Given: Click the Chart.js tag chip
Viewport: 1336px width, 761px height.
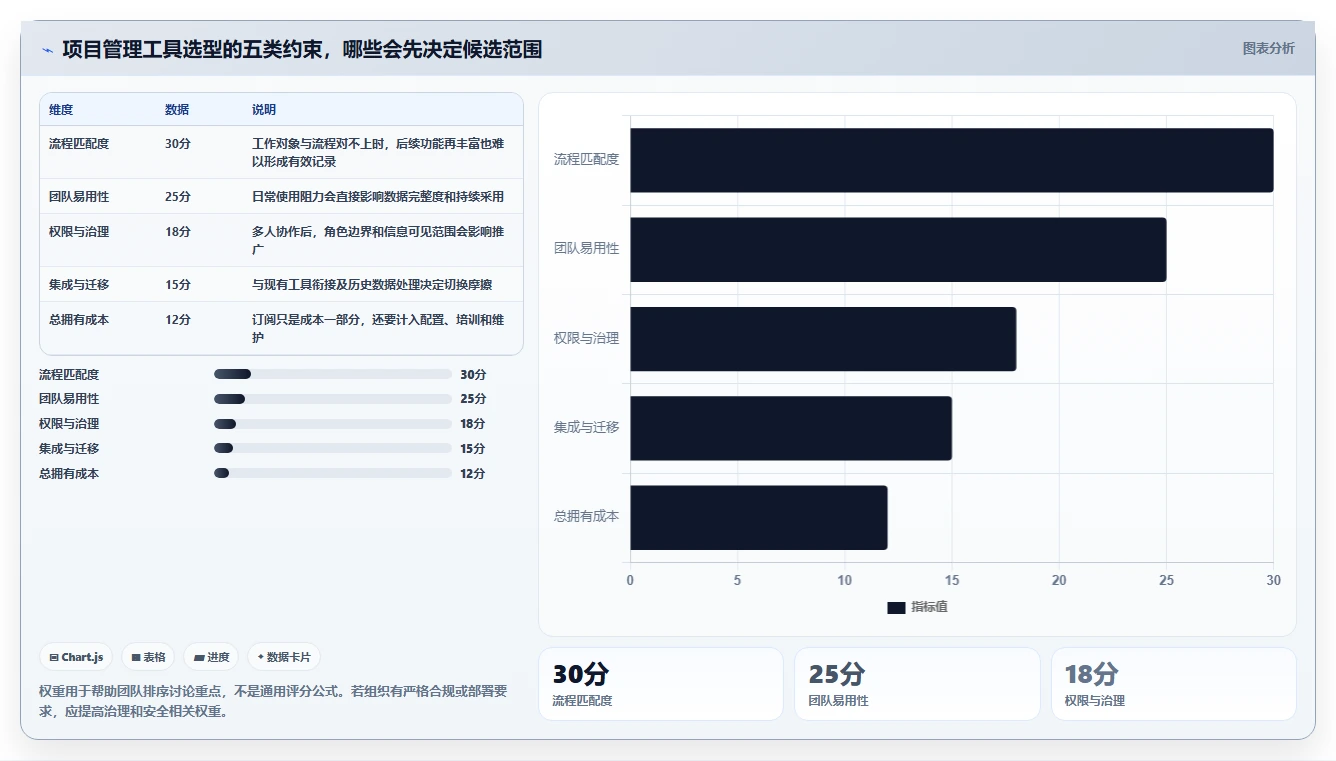Looking at the screenshot, I should coord(76,657).
